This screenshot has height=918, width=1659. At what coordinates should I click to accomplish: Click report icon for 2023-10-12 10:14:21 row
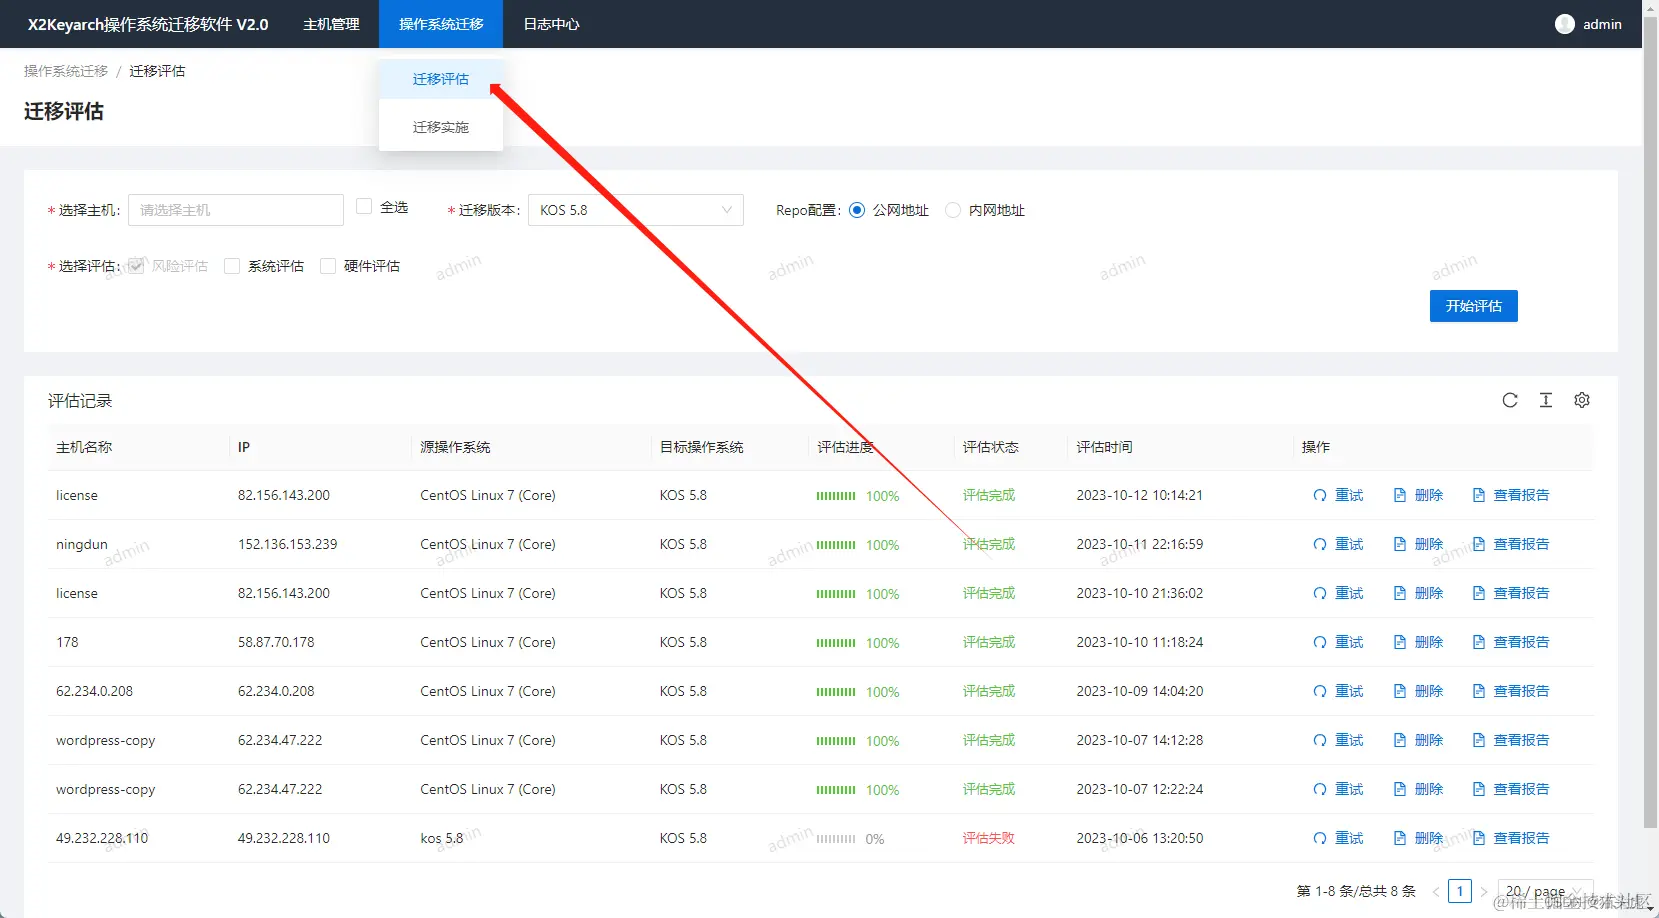click(1479, 495)
